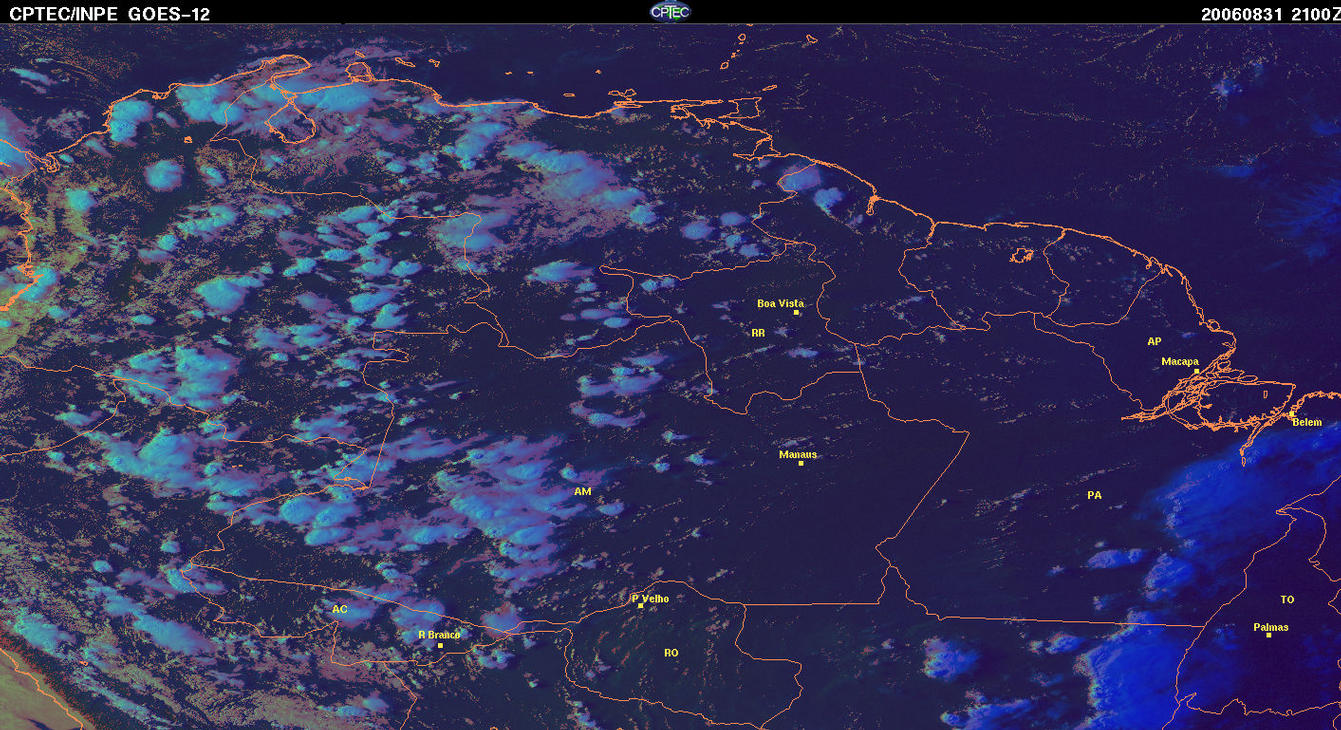Viewport: 1341px width, 730px height.
Task: Click the "PA" state label
Action: click(x=1094, y=495)
